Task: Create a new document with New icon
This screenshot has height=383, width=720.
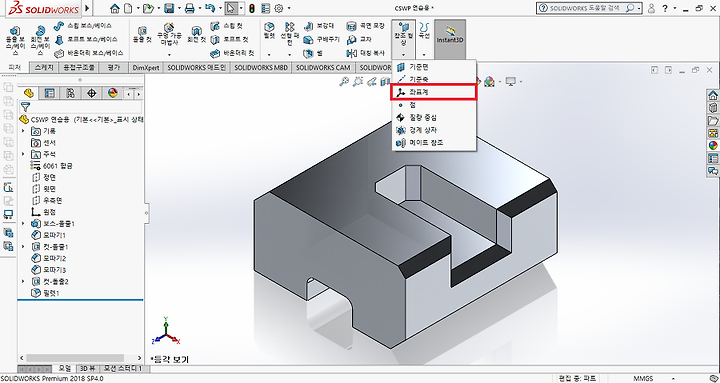Action: [x=128, y=8]
